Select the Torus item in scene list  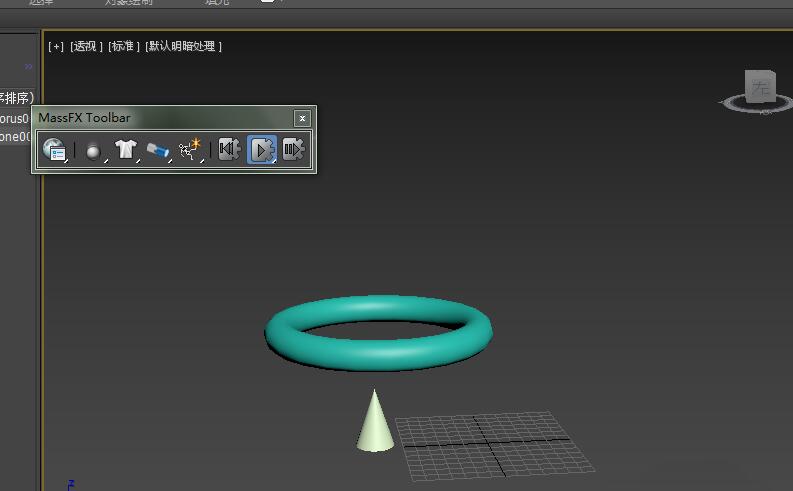14,118
